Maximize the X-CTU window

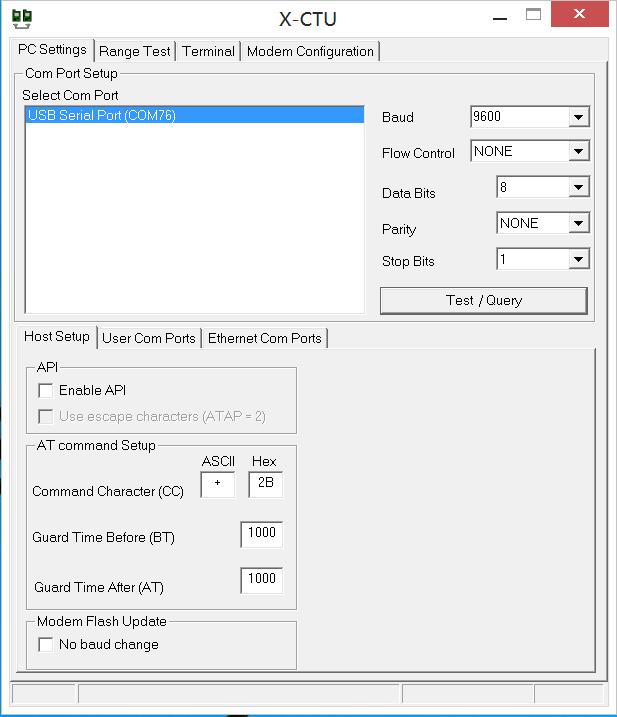click(533, 15)
